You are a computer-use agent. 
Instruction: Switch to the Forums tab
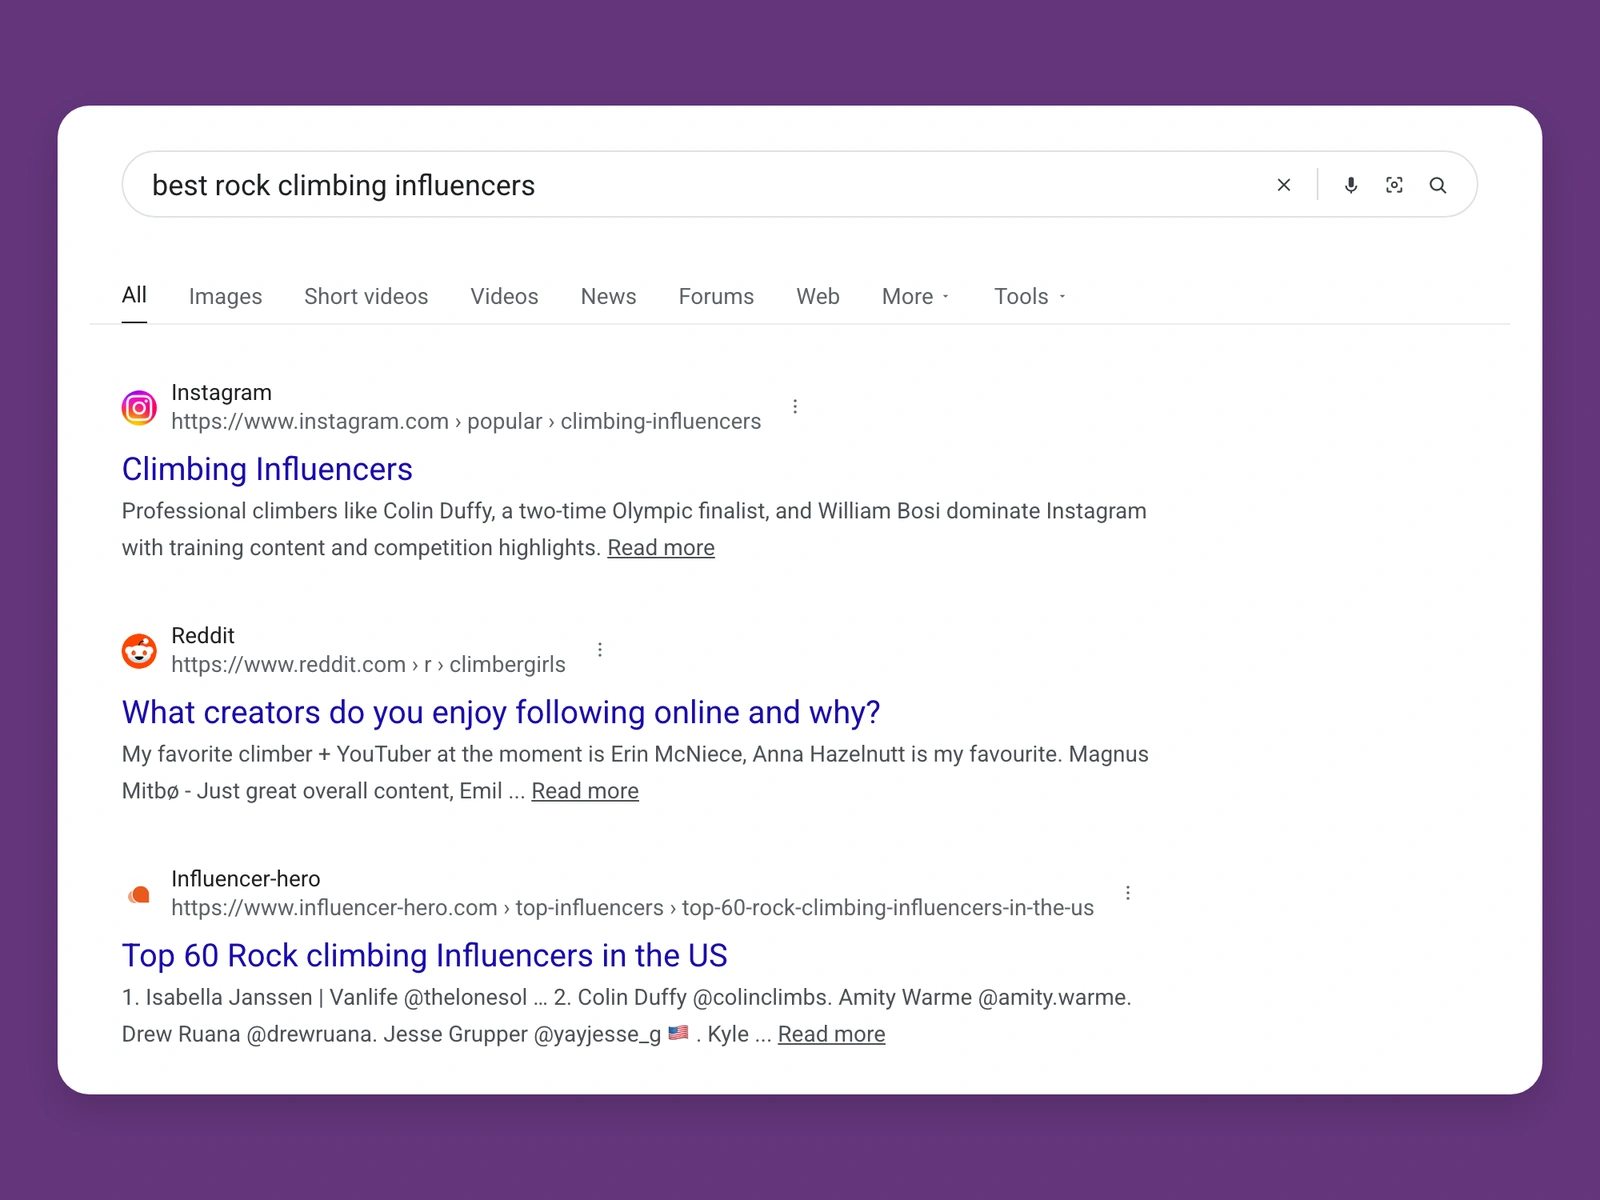716,296
